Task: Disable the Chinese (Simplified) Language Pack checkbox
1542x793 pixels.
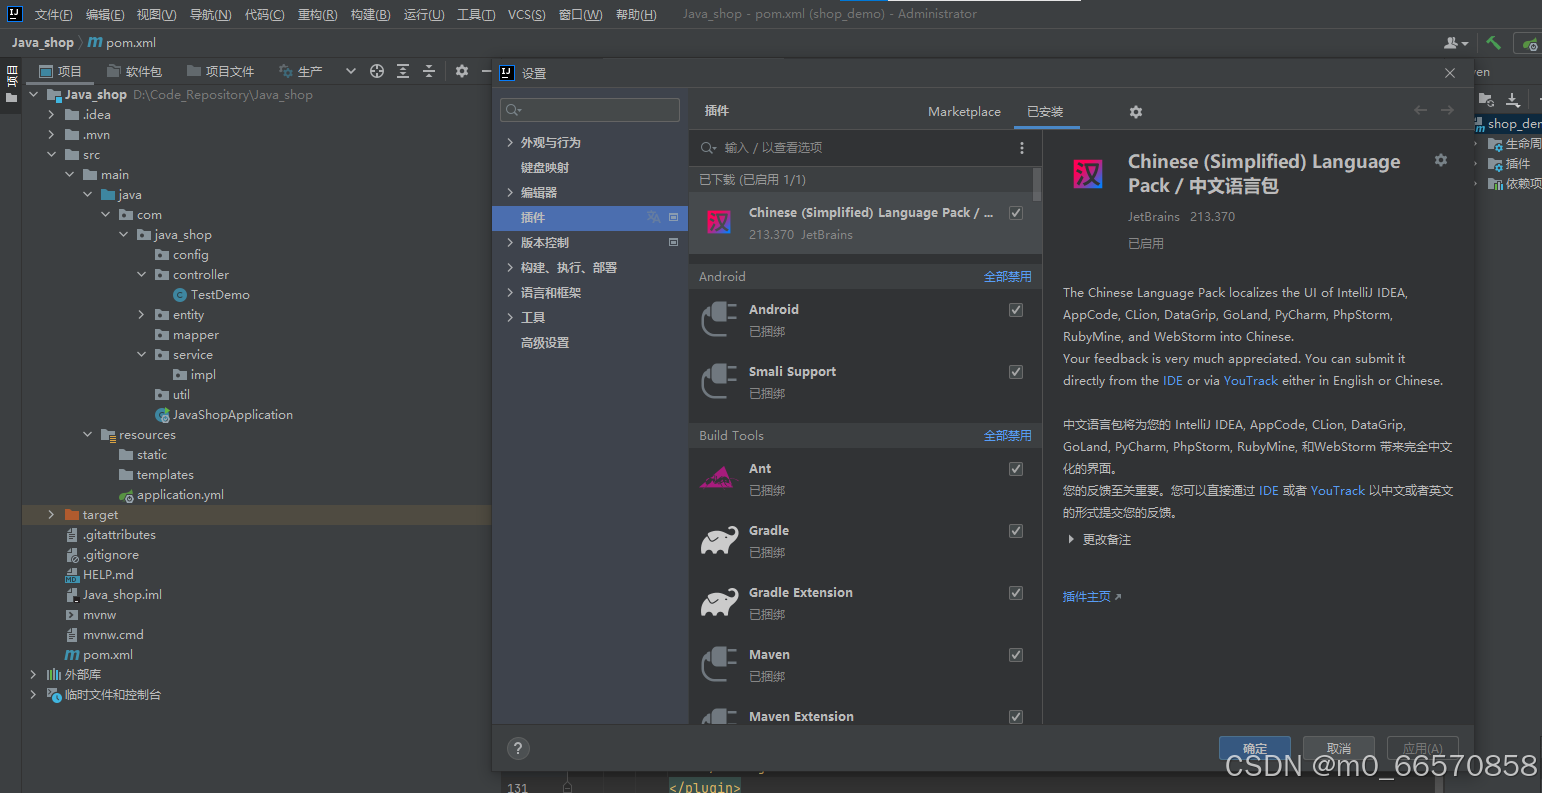Action: (x=1016, y=213)
